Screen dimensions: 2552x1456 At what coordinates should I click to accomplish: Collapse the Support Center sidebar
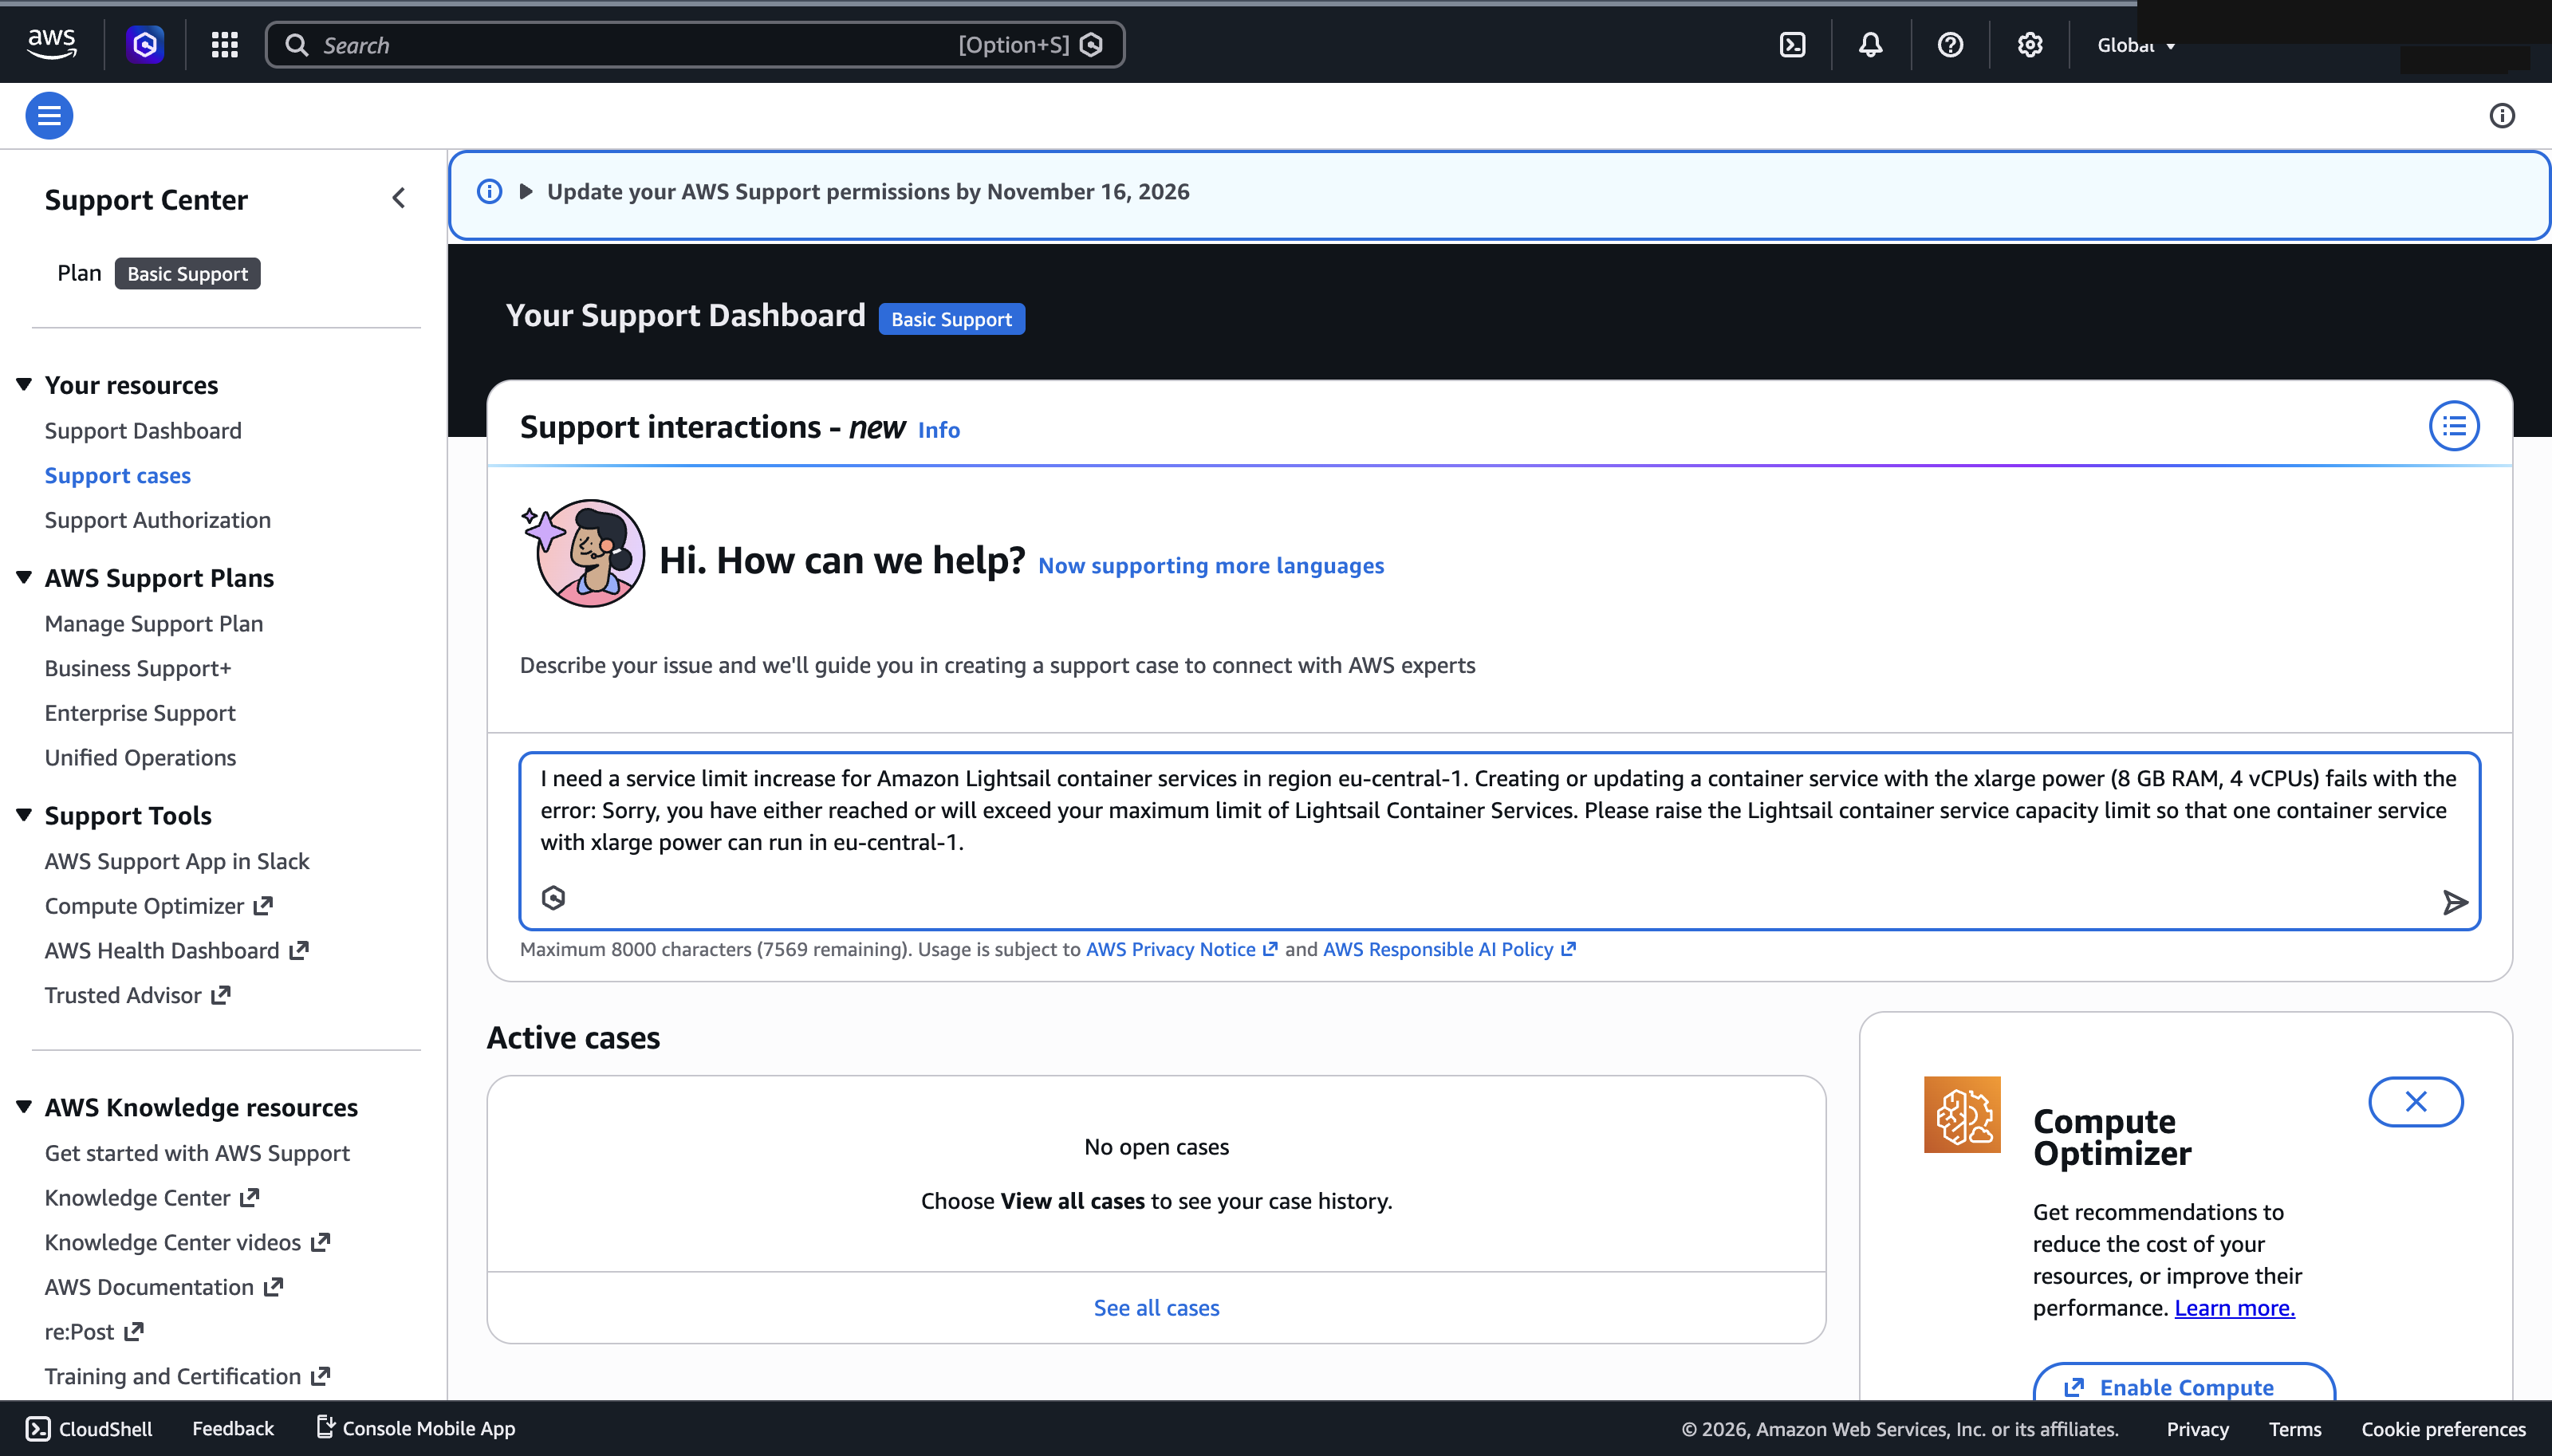(398, 198)
